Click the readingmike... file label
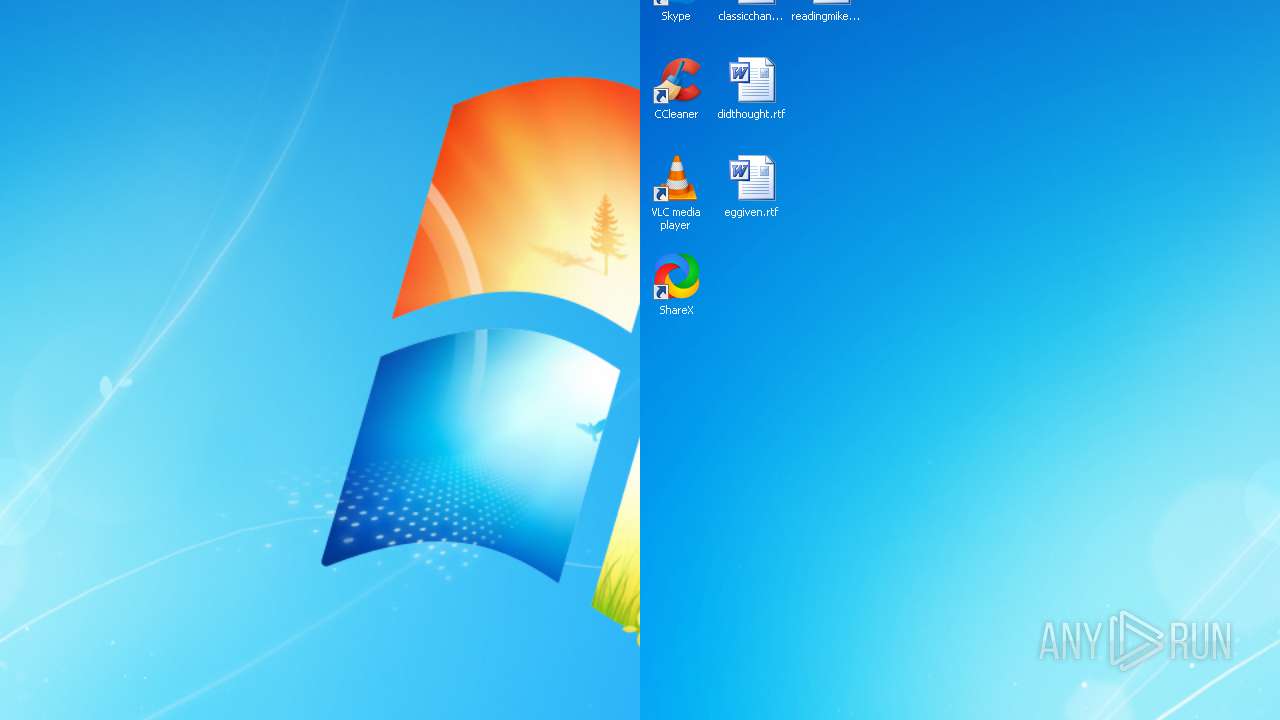Screen dimensions: 1280x720 point(826,16)
